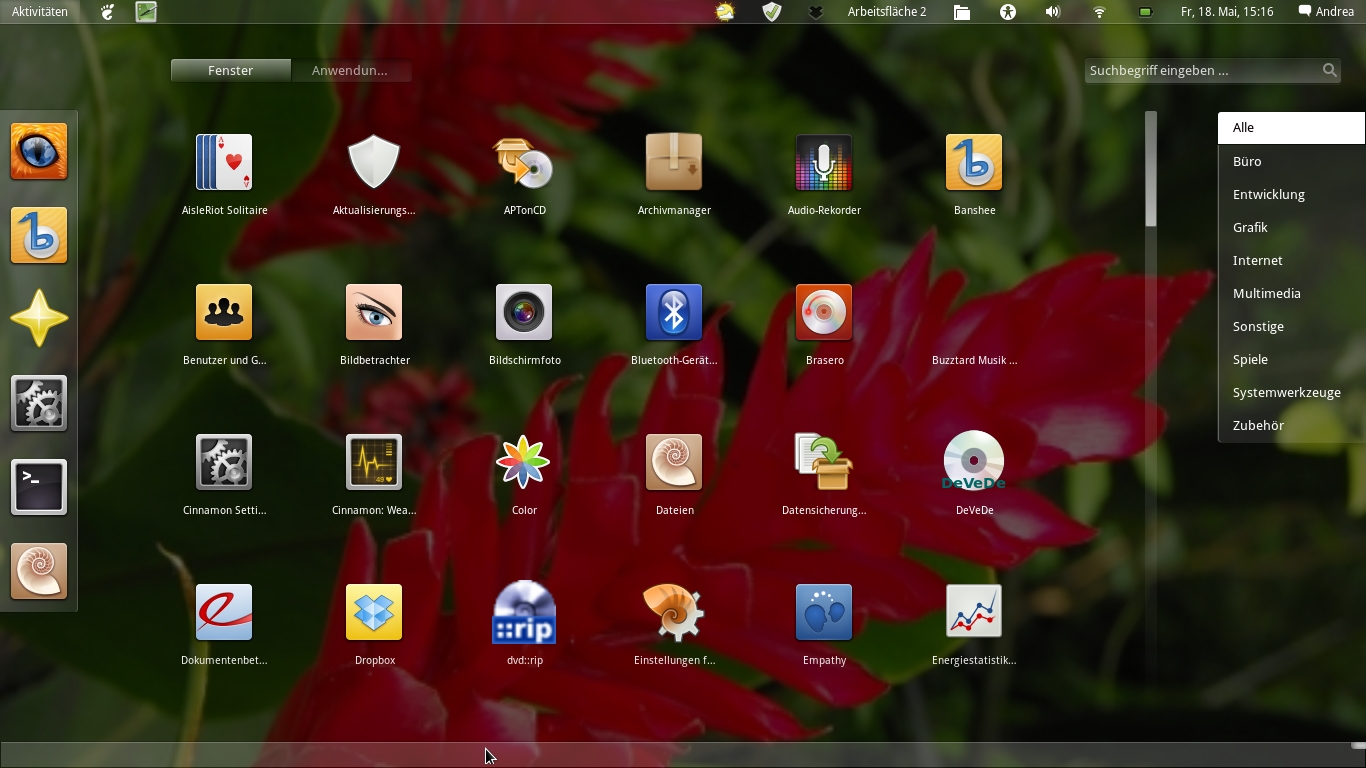The width and height of the screenshot is (1366, 768).
Task: Filter apps by Büro category
Action: pyautogui.click(x=1291, y=161)
